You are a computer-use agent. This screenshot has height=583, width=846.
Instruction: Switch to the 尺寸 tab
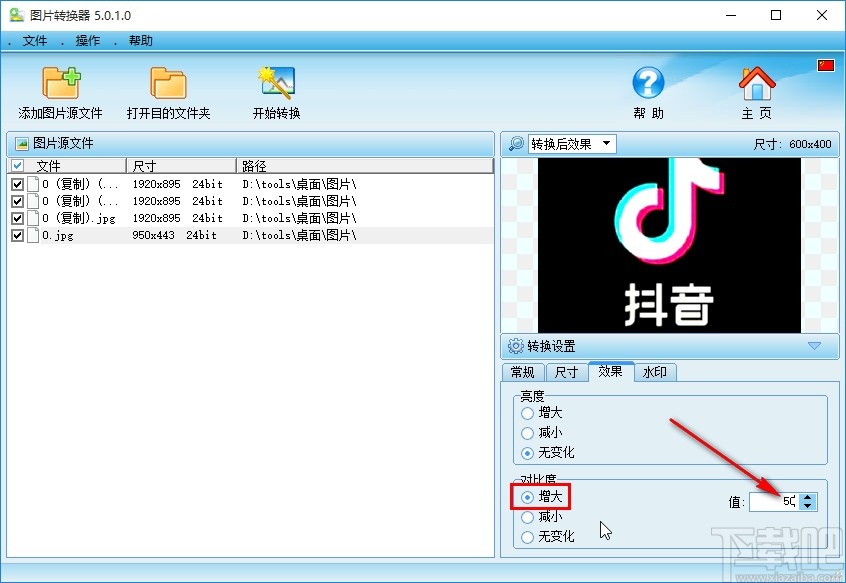coord(566,372)
